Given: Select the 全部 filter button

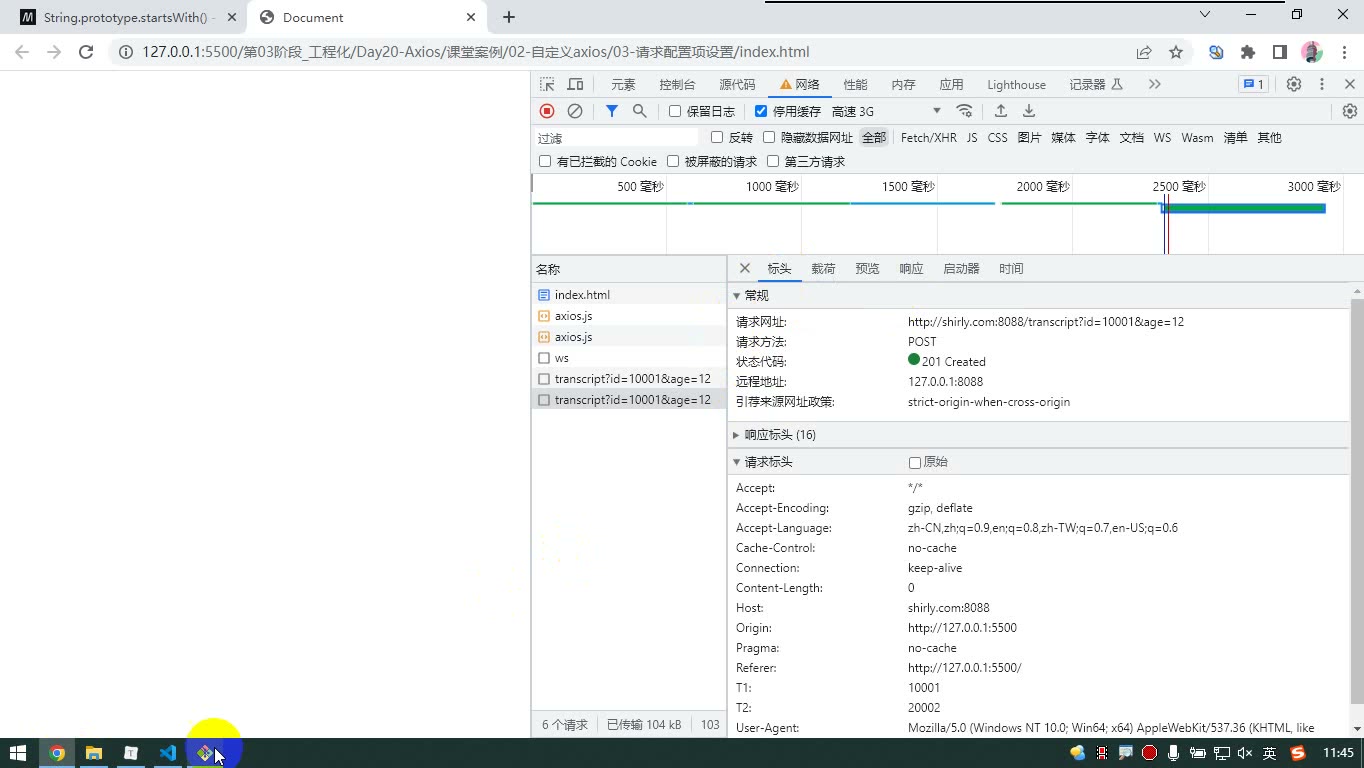Looking at the screenshot, I should pos(874,137).
